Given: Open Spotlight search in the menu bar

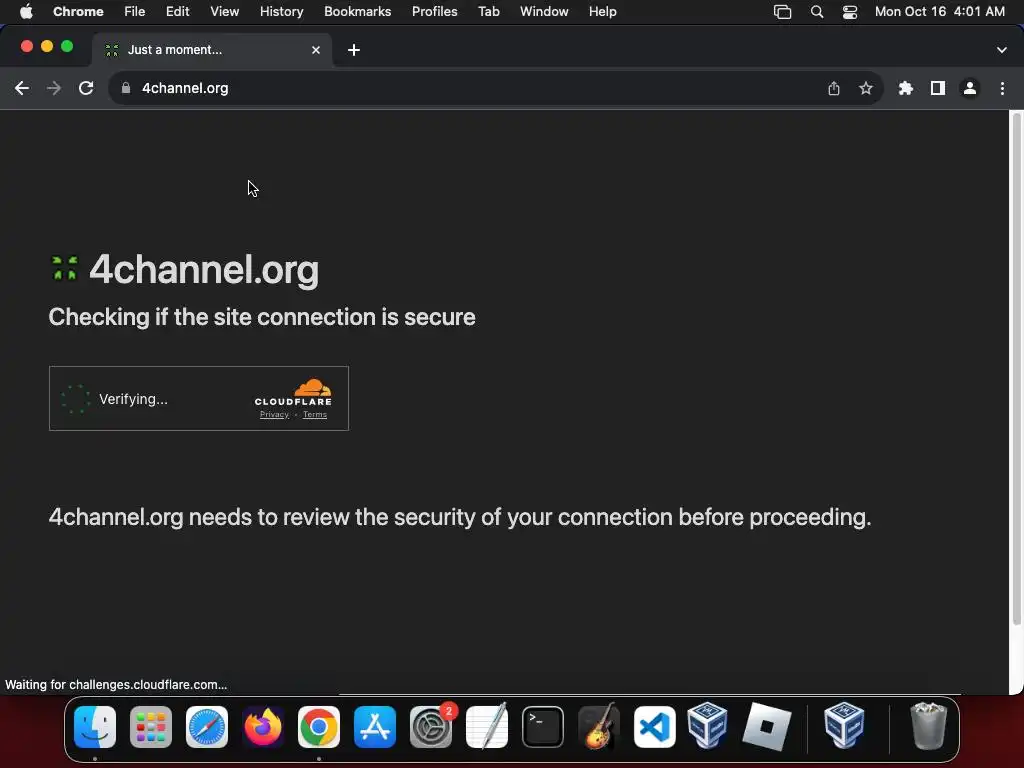Looking at the screenshot, I should [x=816, y=12].
